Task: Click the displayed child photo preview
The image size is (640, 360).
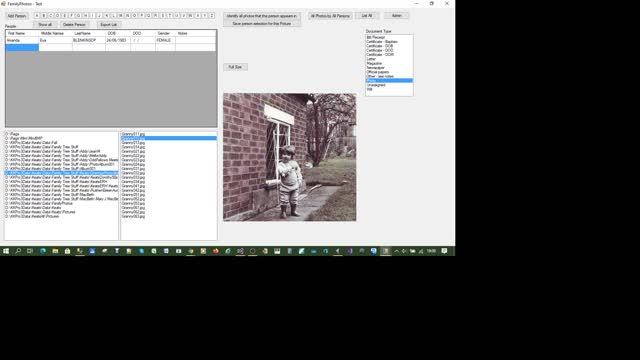Action: 289,157
